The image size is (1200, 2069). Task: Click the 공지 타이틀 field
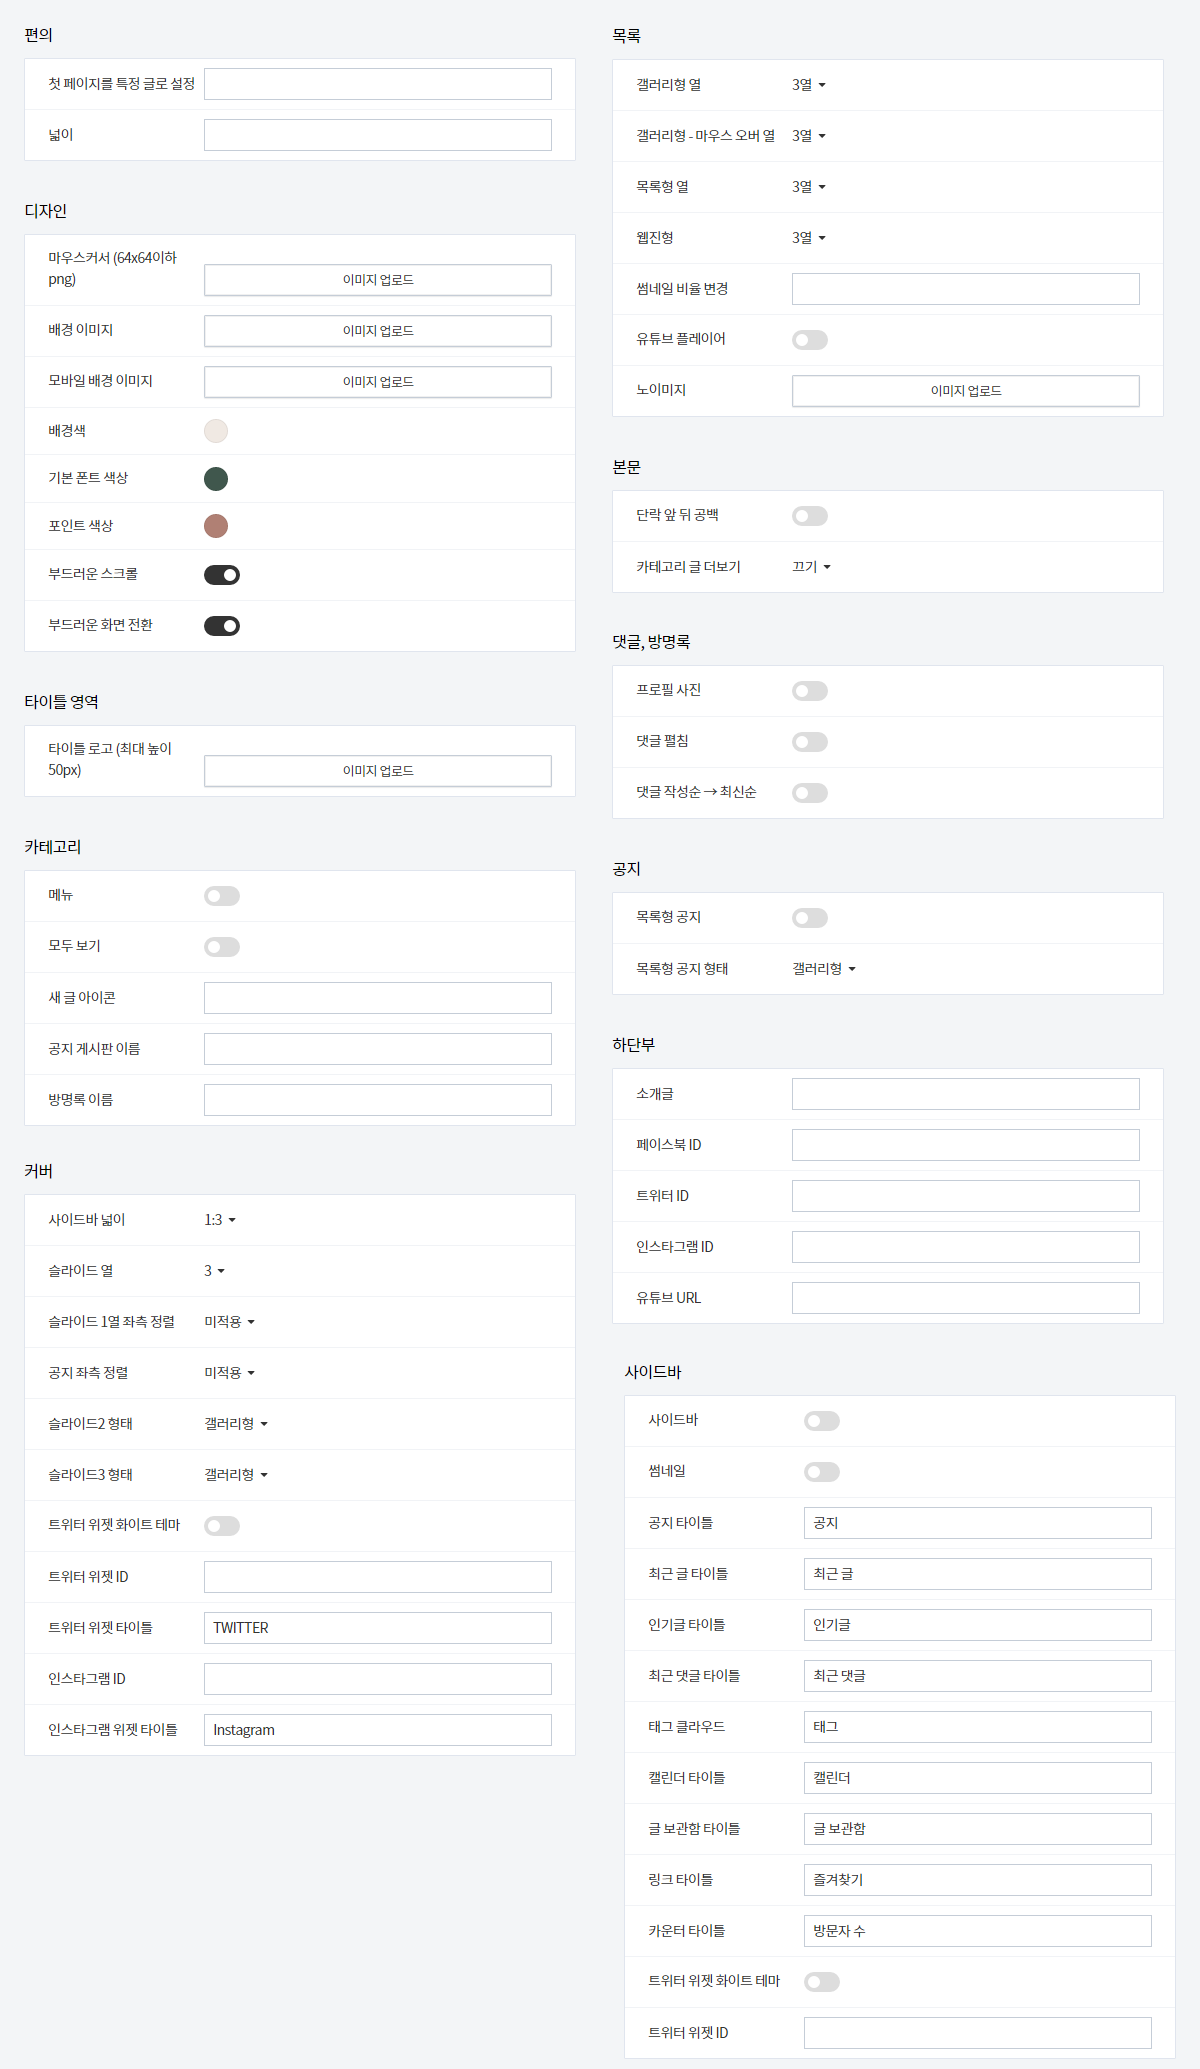(978, 1523)
